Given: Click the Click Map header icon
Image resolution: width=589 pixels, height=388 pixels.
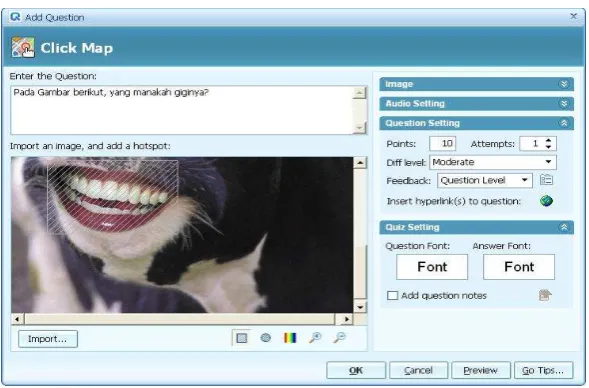Looking at the screenshot, I should tap(23, 47).
